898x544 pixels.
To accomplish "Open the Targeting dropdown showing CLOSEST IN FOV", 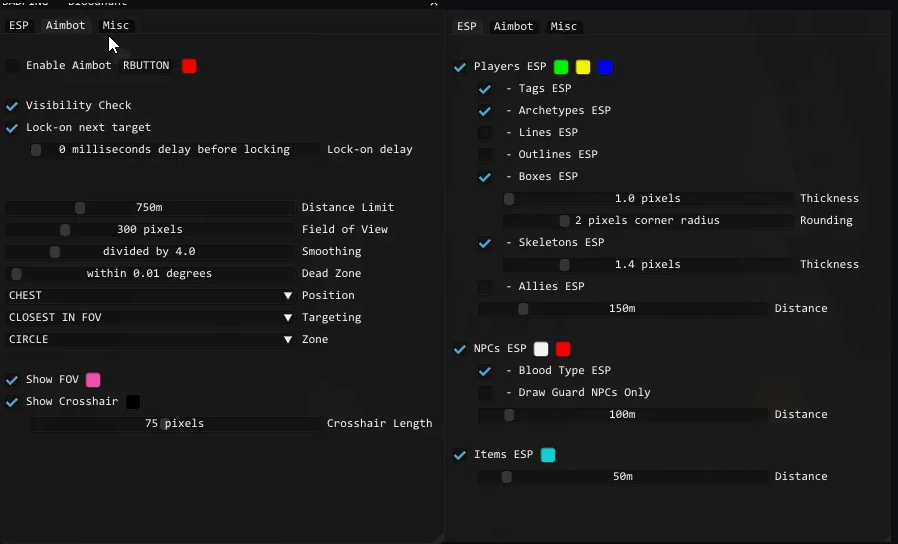I will (149, 317).
